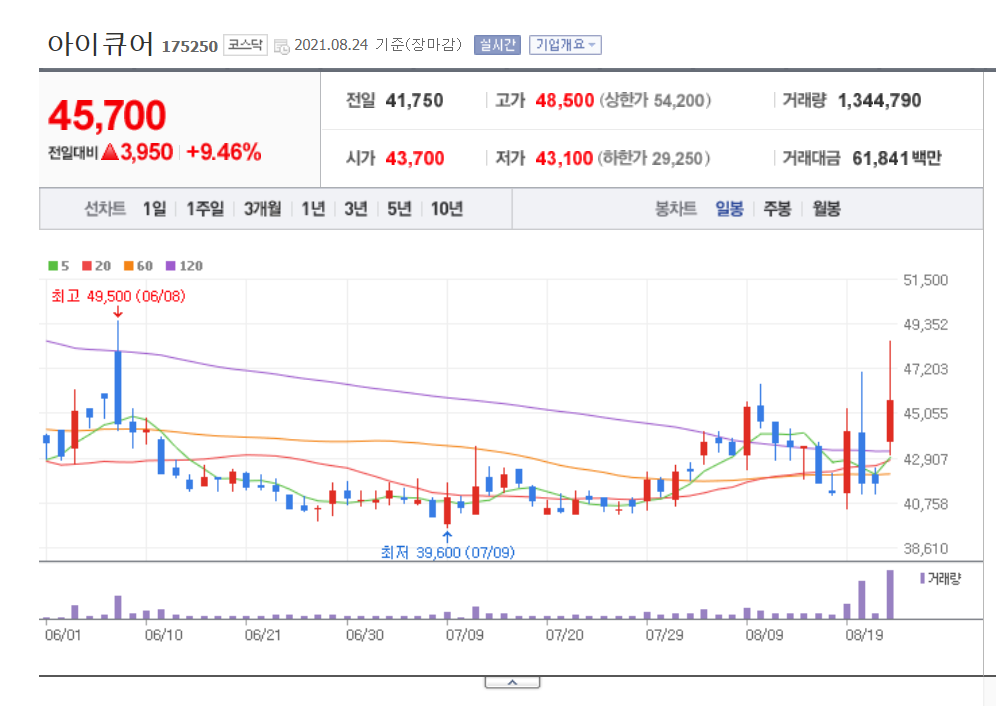
Task: Click the low price 43,100
Action: [x=564, y=158]
